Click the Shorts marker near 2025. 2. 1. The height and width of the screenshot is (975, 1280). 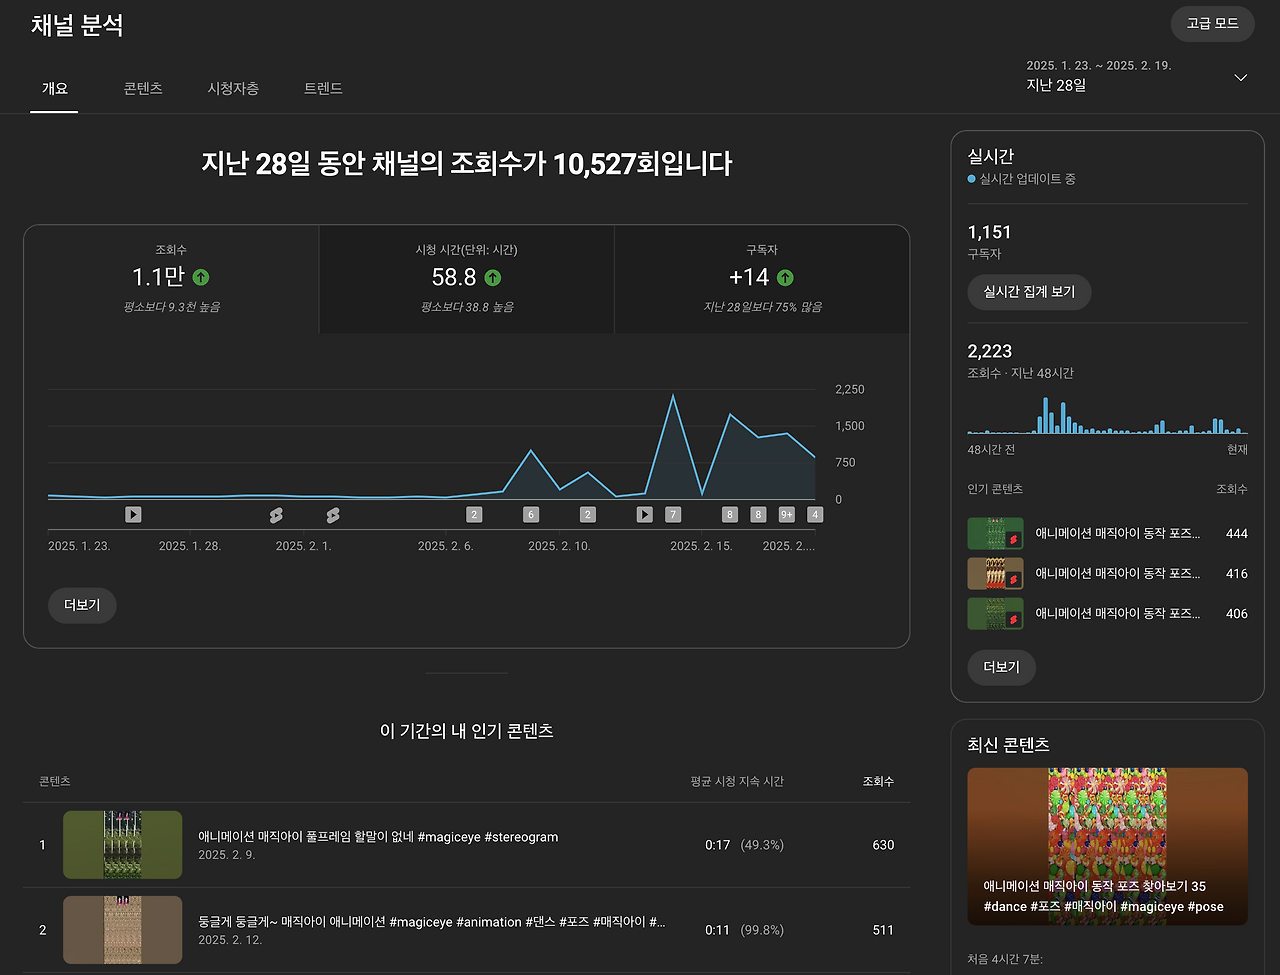pyautogui.click(x=332, y=514)
